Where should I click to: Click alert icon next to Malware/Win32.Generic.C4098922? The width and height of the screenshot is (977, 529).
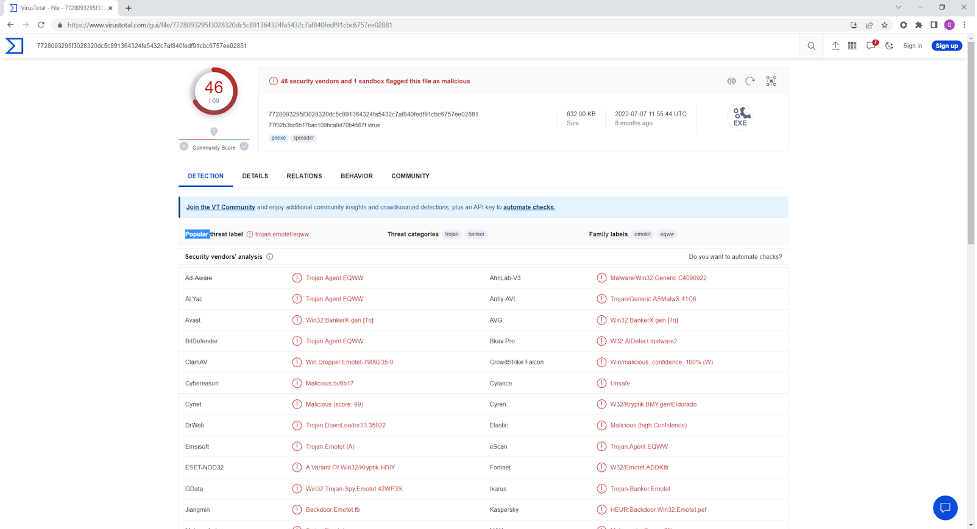[x=601, y=278]
